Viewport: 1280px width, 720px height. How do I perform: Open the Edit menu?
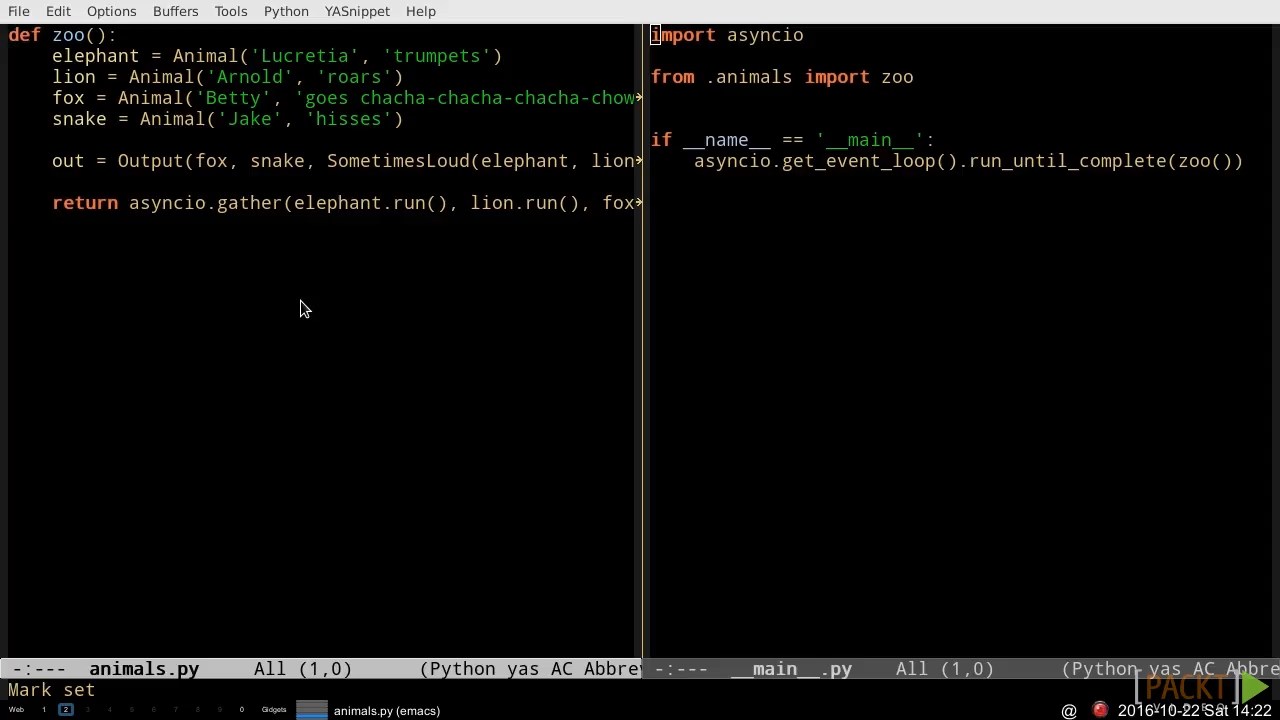[58, 11]
